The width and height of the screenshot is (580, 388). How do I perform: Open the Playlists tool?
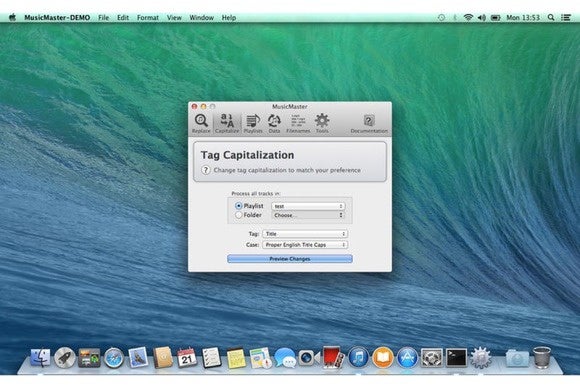[253, 124]
